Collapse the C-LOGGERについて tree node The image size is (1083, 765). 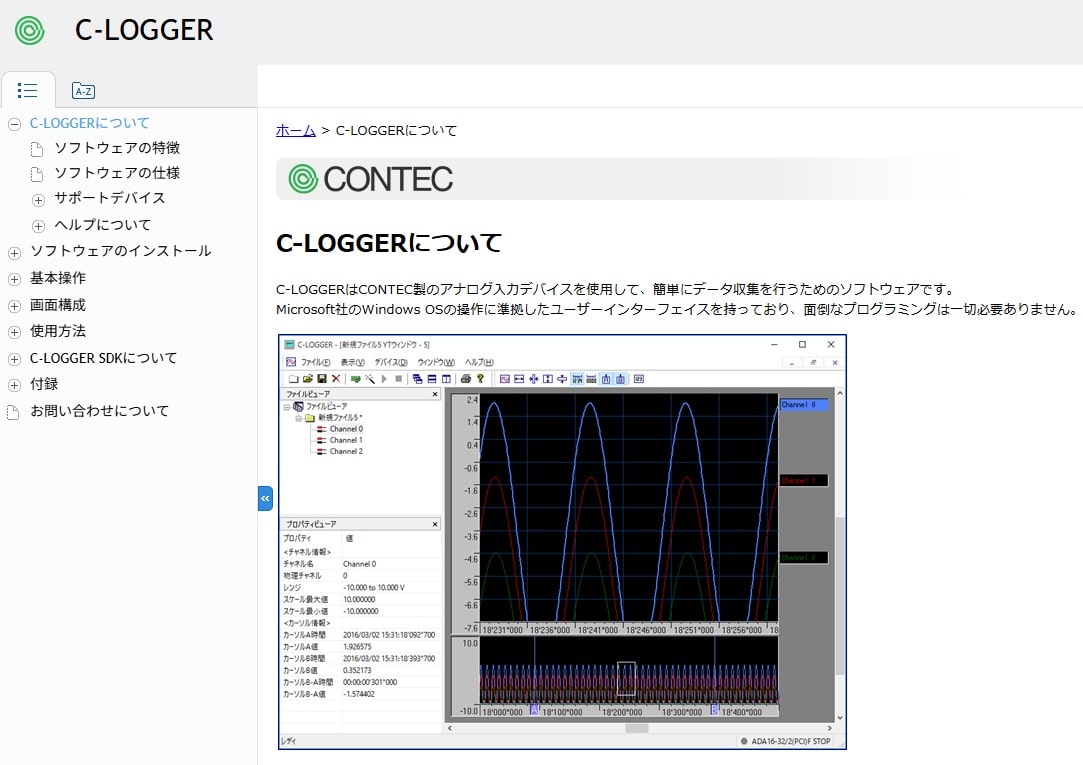14,124
